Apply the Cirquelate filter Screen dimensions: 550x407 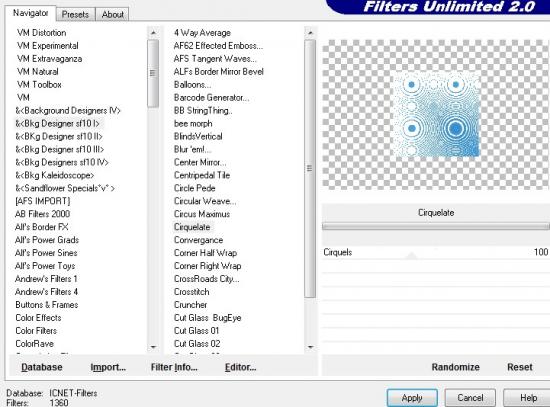coord(412,398)
